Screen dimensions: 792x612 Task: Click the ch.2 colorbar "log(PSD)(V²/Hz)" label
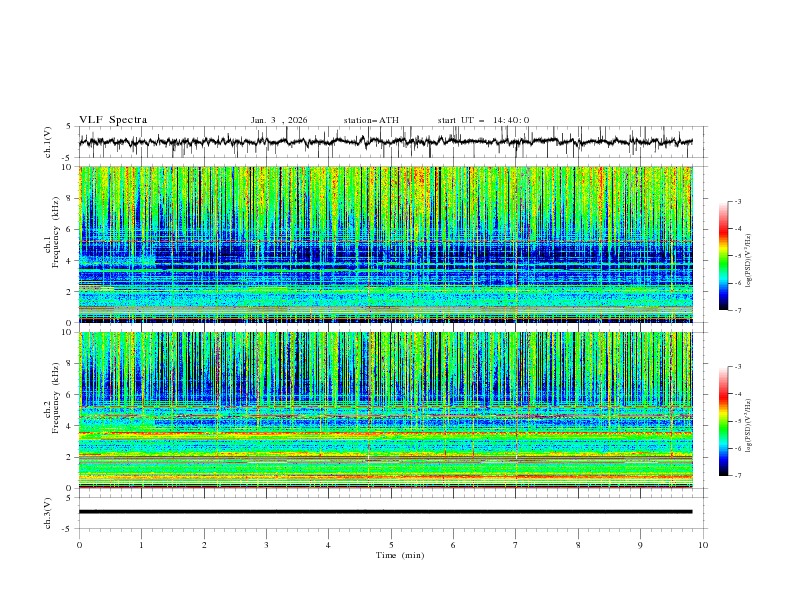click(748, 426)
